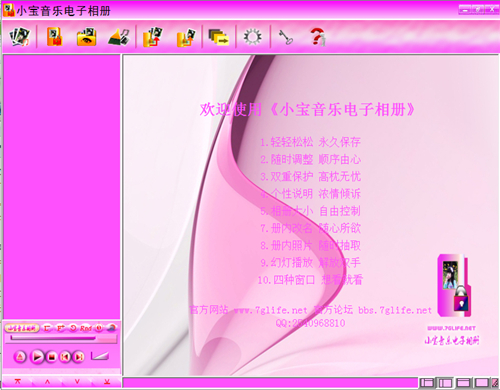Click the broom clean-up toolbar icon
This screenshot has width=500, height=390.
119,37
